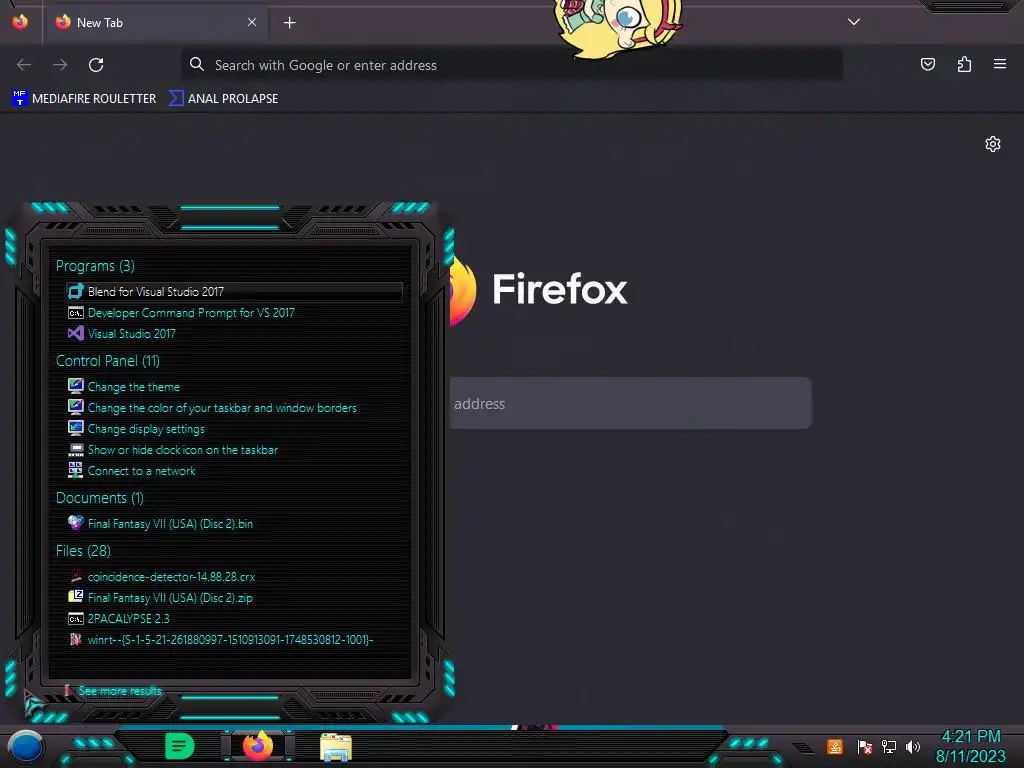This screenshot has height=768, width=1024.
Task: Open Change the theme result
Action: tap(133, 387)
